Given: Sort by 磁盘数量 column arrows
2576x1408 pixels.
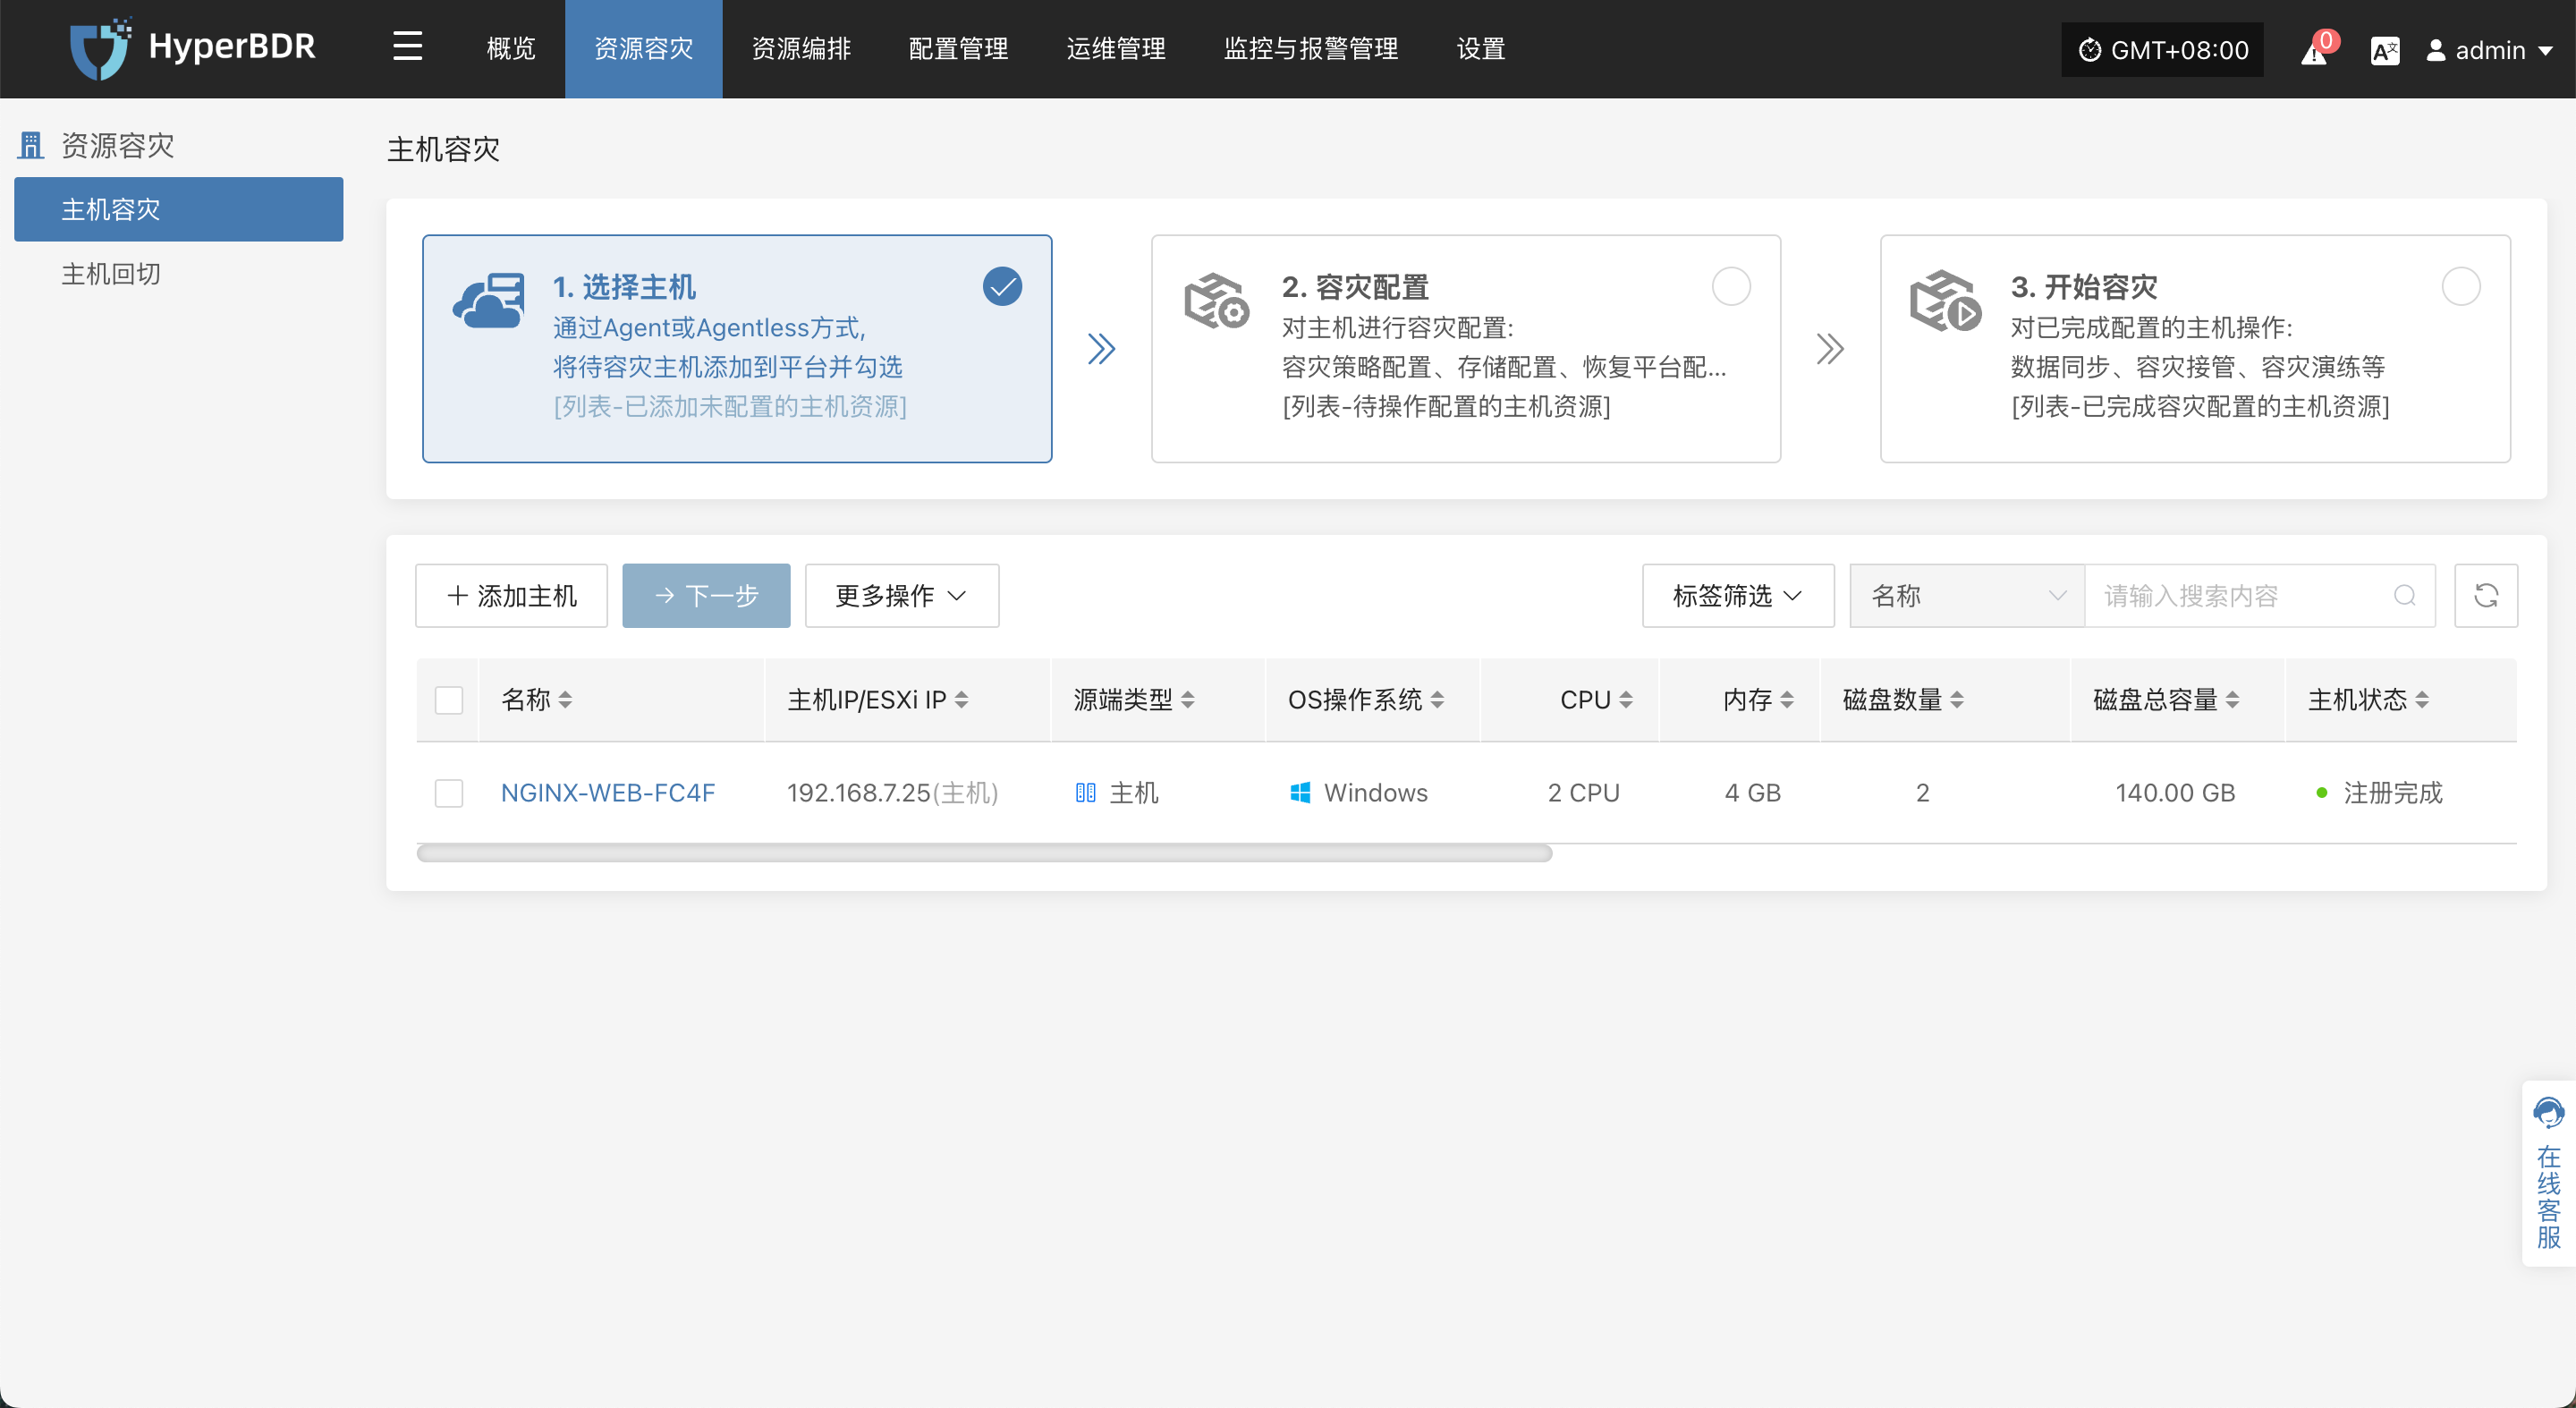Looking at the screenshot, I should tap(1956, 700).
